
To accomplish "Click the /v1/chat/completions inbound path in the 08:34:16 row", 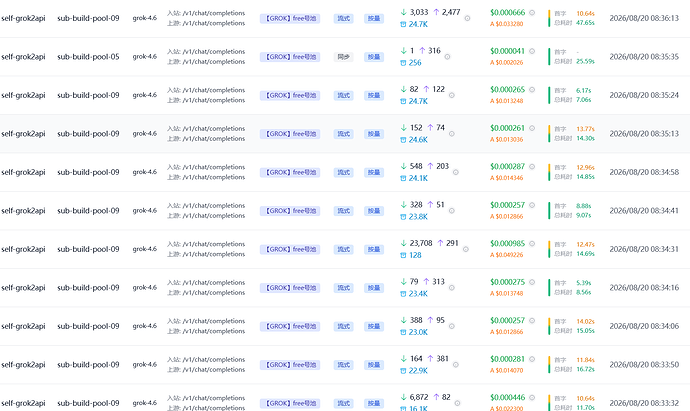I will point(214,283).
